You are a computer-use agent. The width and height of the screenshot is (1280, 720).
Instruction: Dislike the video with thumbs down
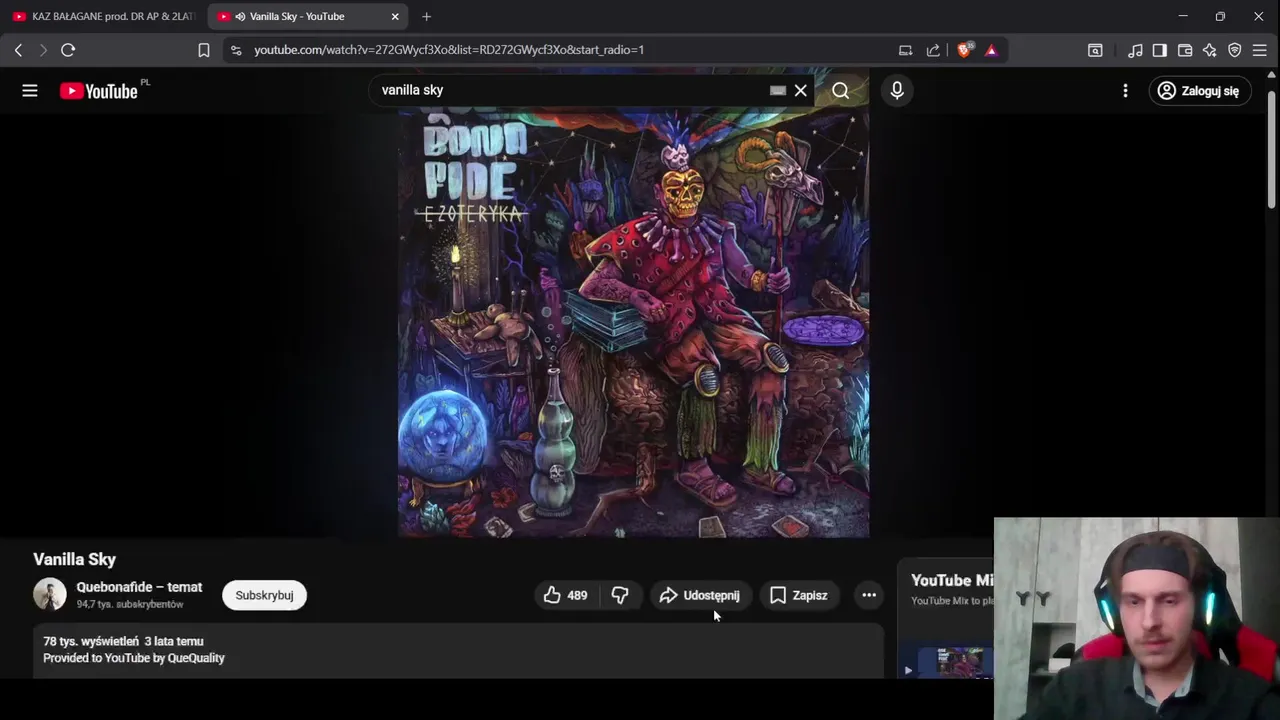620,595
